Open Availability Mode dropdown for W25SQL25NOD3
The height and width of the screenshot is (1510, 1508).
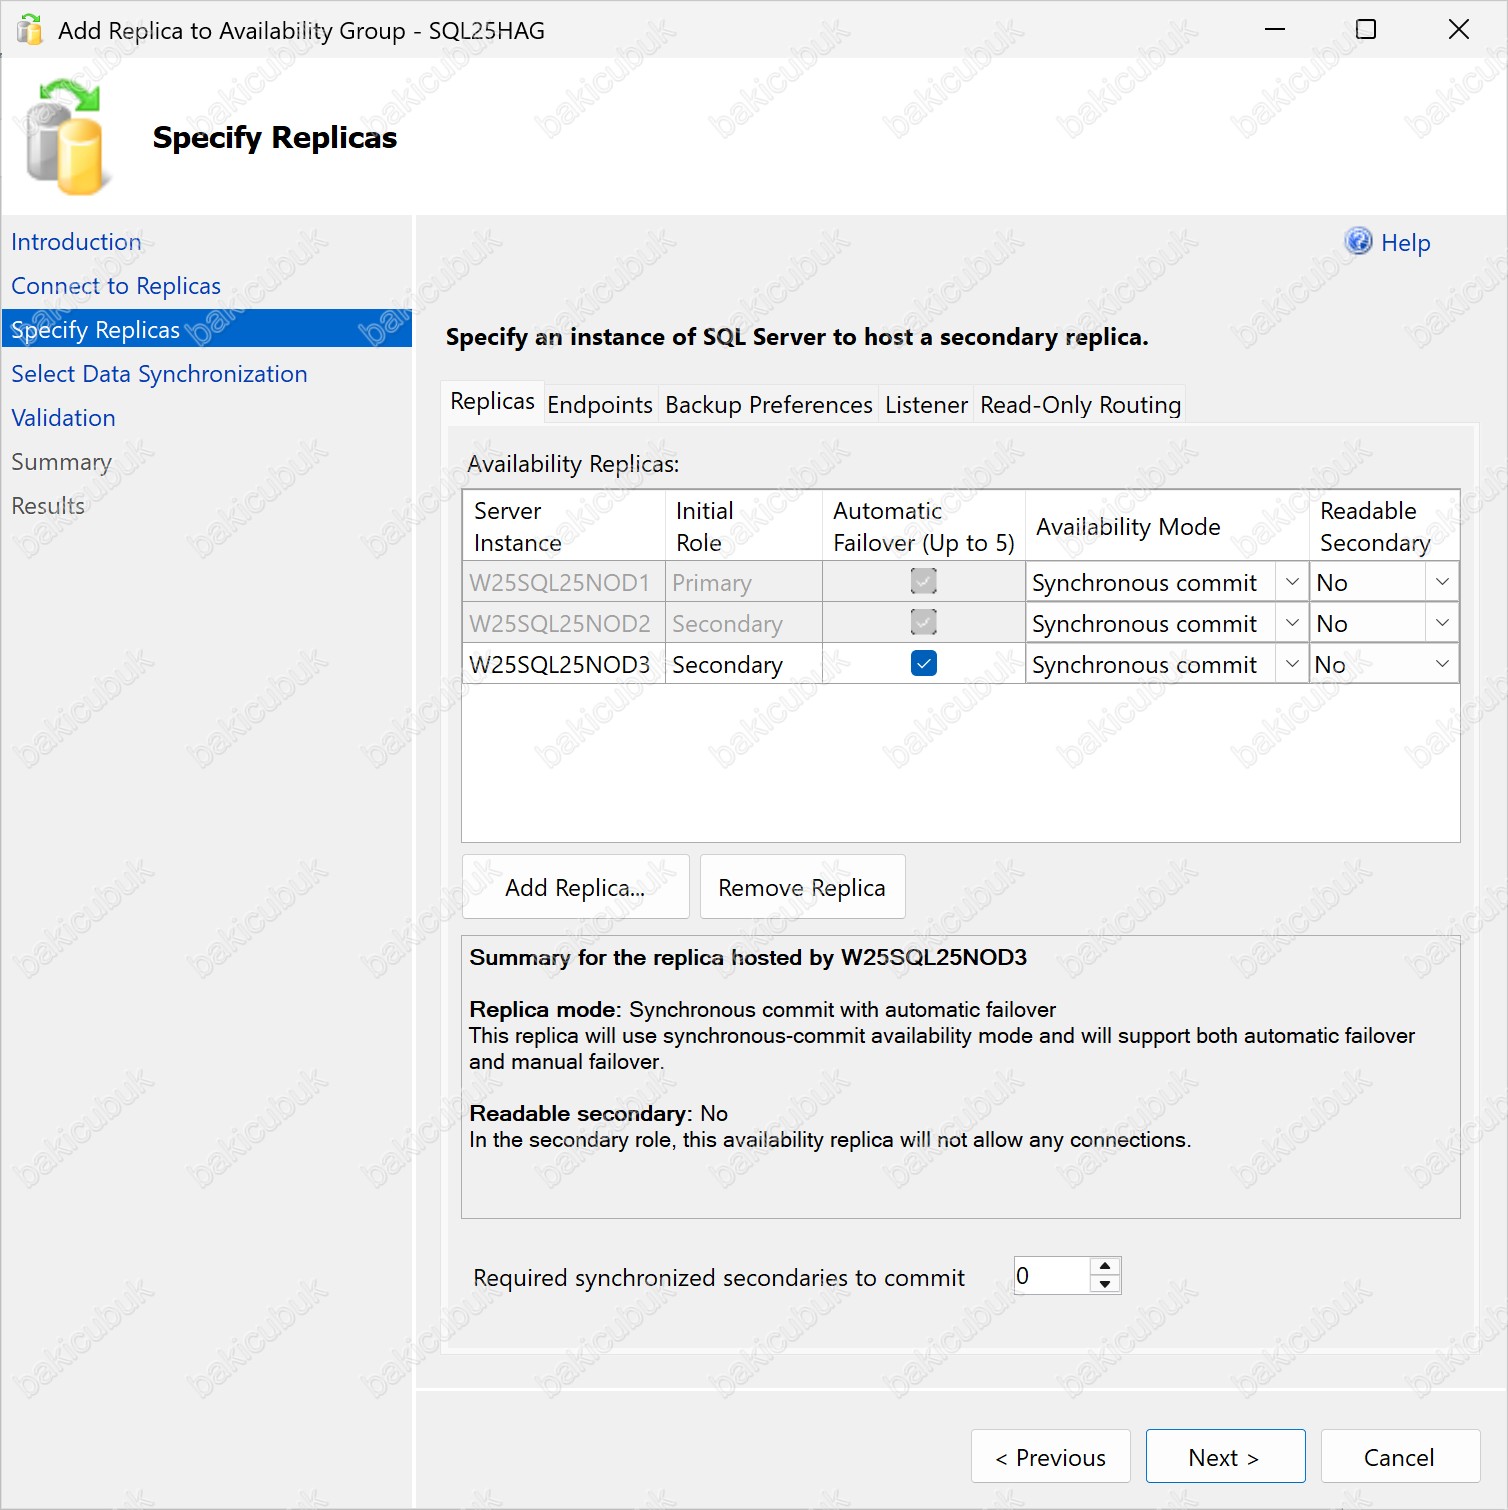(x=1292, y=664)
